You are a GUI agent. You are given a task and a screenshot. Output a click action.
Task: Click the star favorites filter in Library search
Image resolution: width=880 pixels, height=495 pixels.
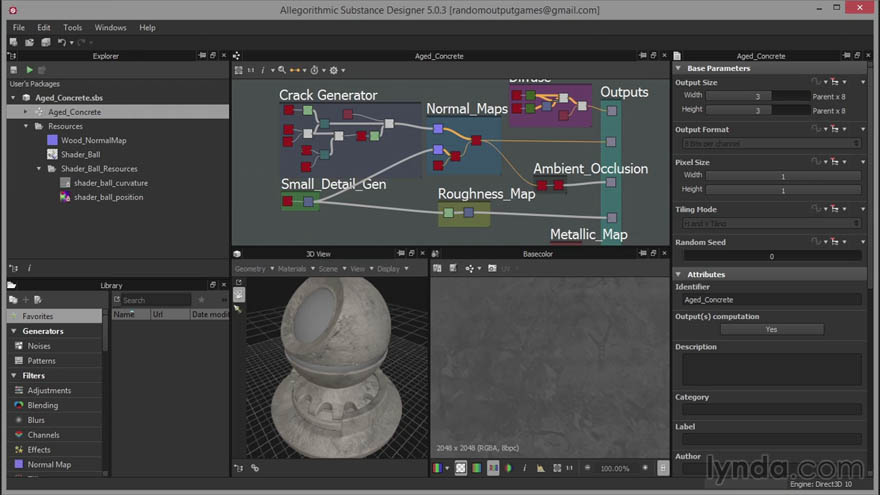(201, 300)
